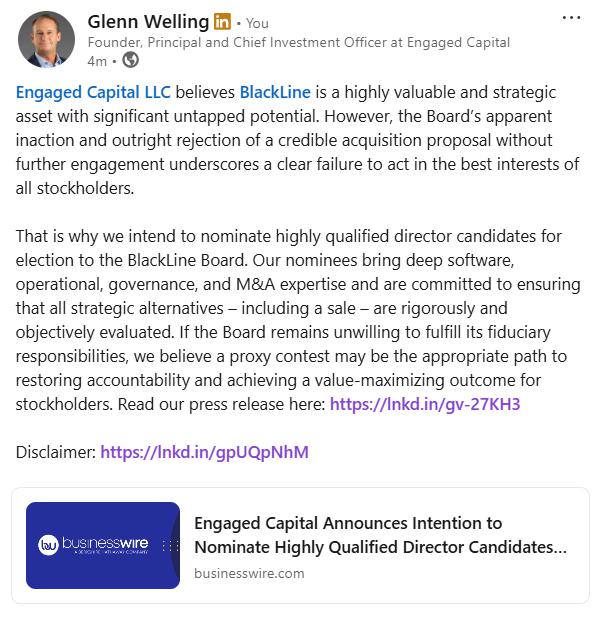Click the businesswire.com source domain

coord(249,573)
